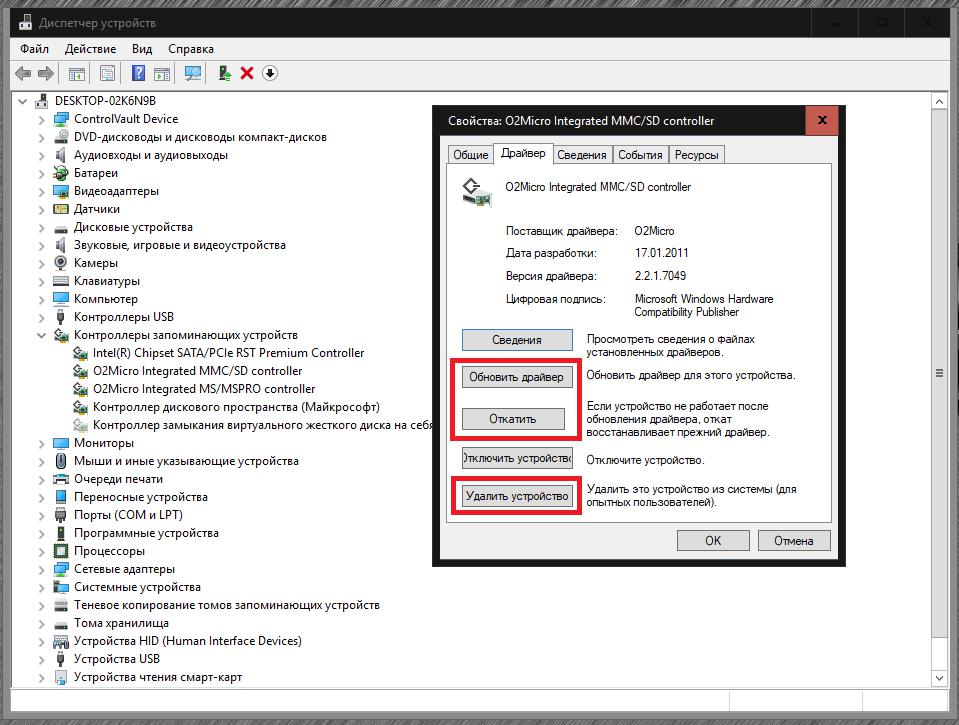Select O2Micro Integrated MS/MSPRO controller

(204, 389)
